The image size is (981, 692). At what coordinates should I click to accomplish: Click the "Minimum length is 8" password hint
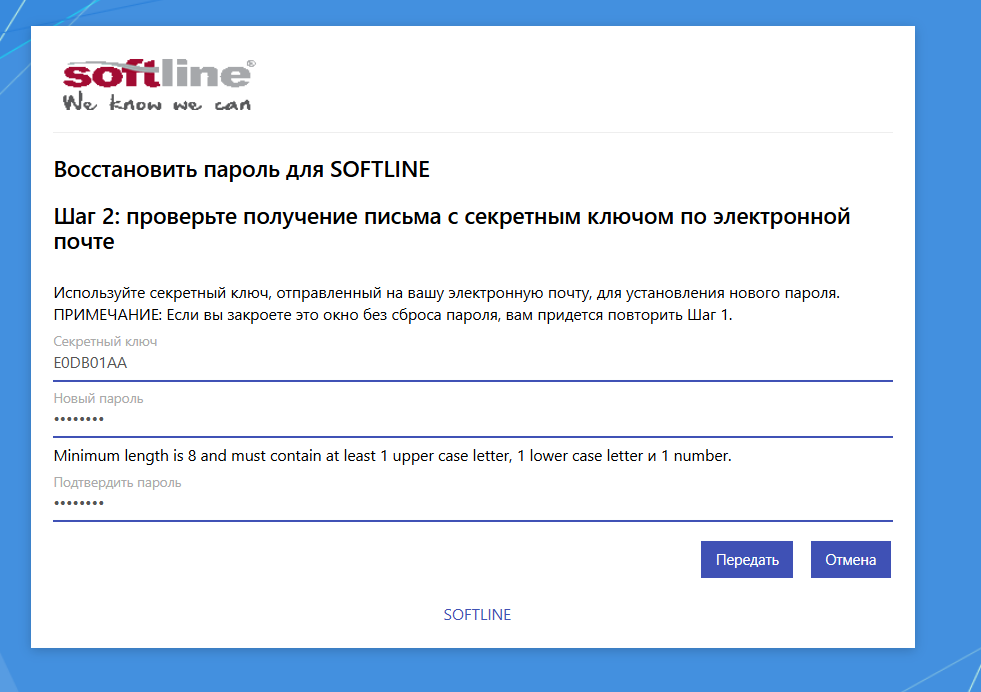coord(392,457)
